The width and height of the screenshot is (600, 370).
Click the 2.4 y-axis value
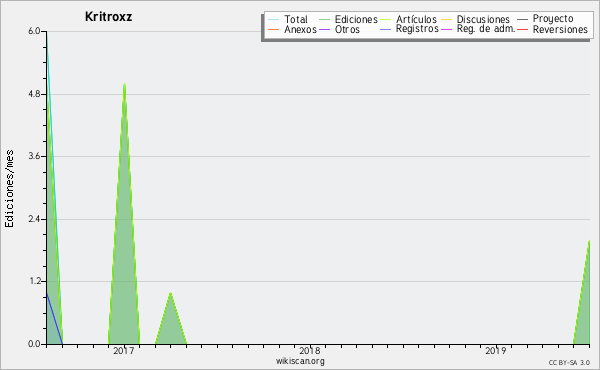tap(34, 219)
